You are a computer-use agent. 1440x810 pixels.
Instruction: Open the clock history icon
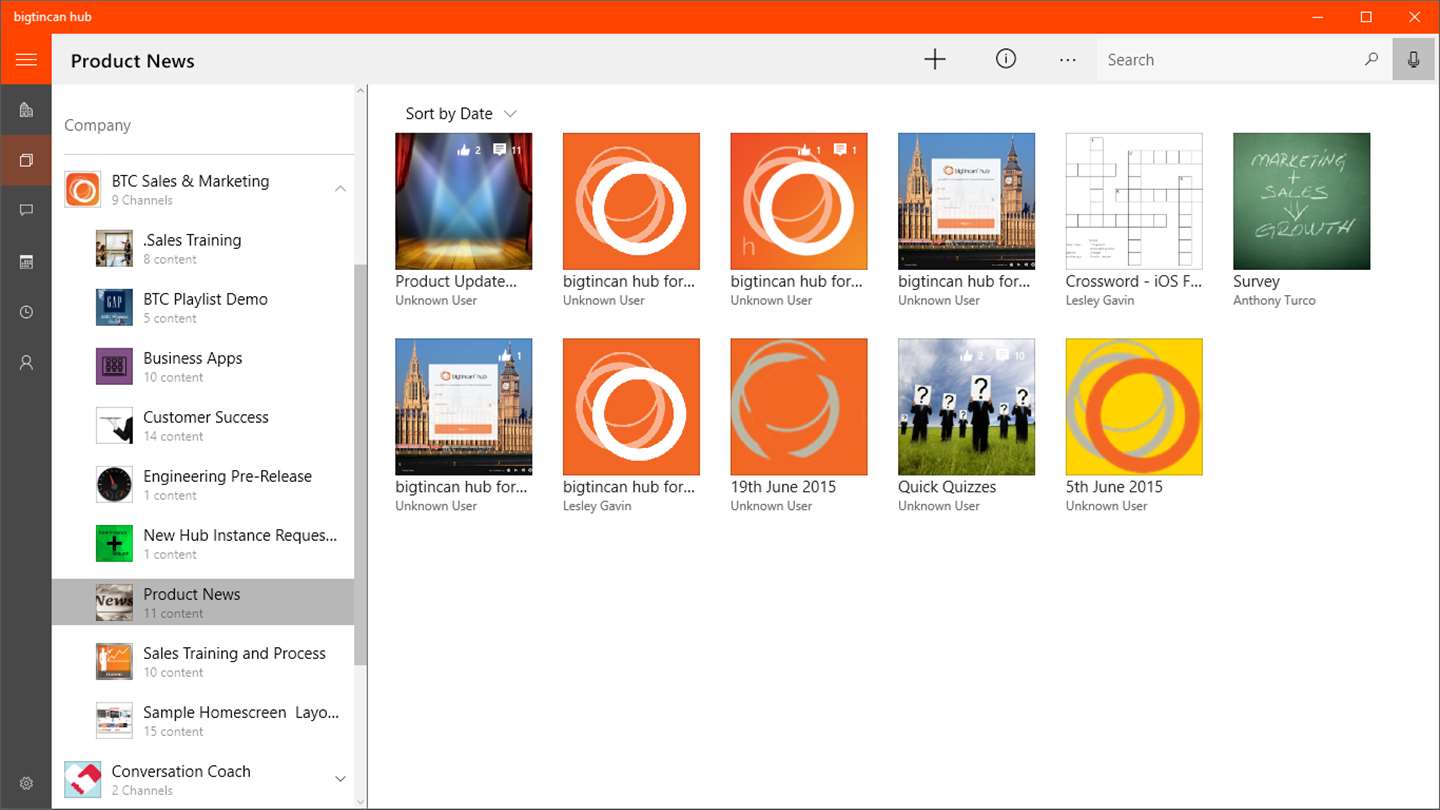26,312
